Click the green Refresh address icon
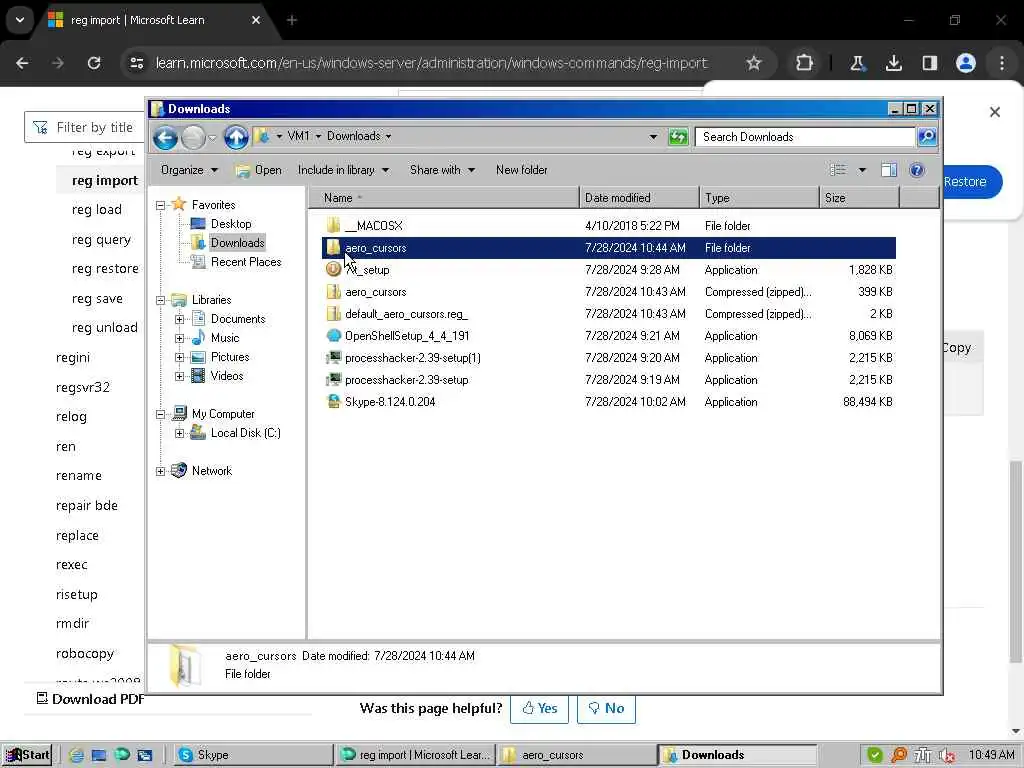 (x=678, y=136)
